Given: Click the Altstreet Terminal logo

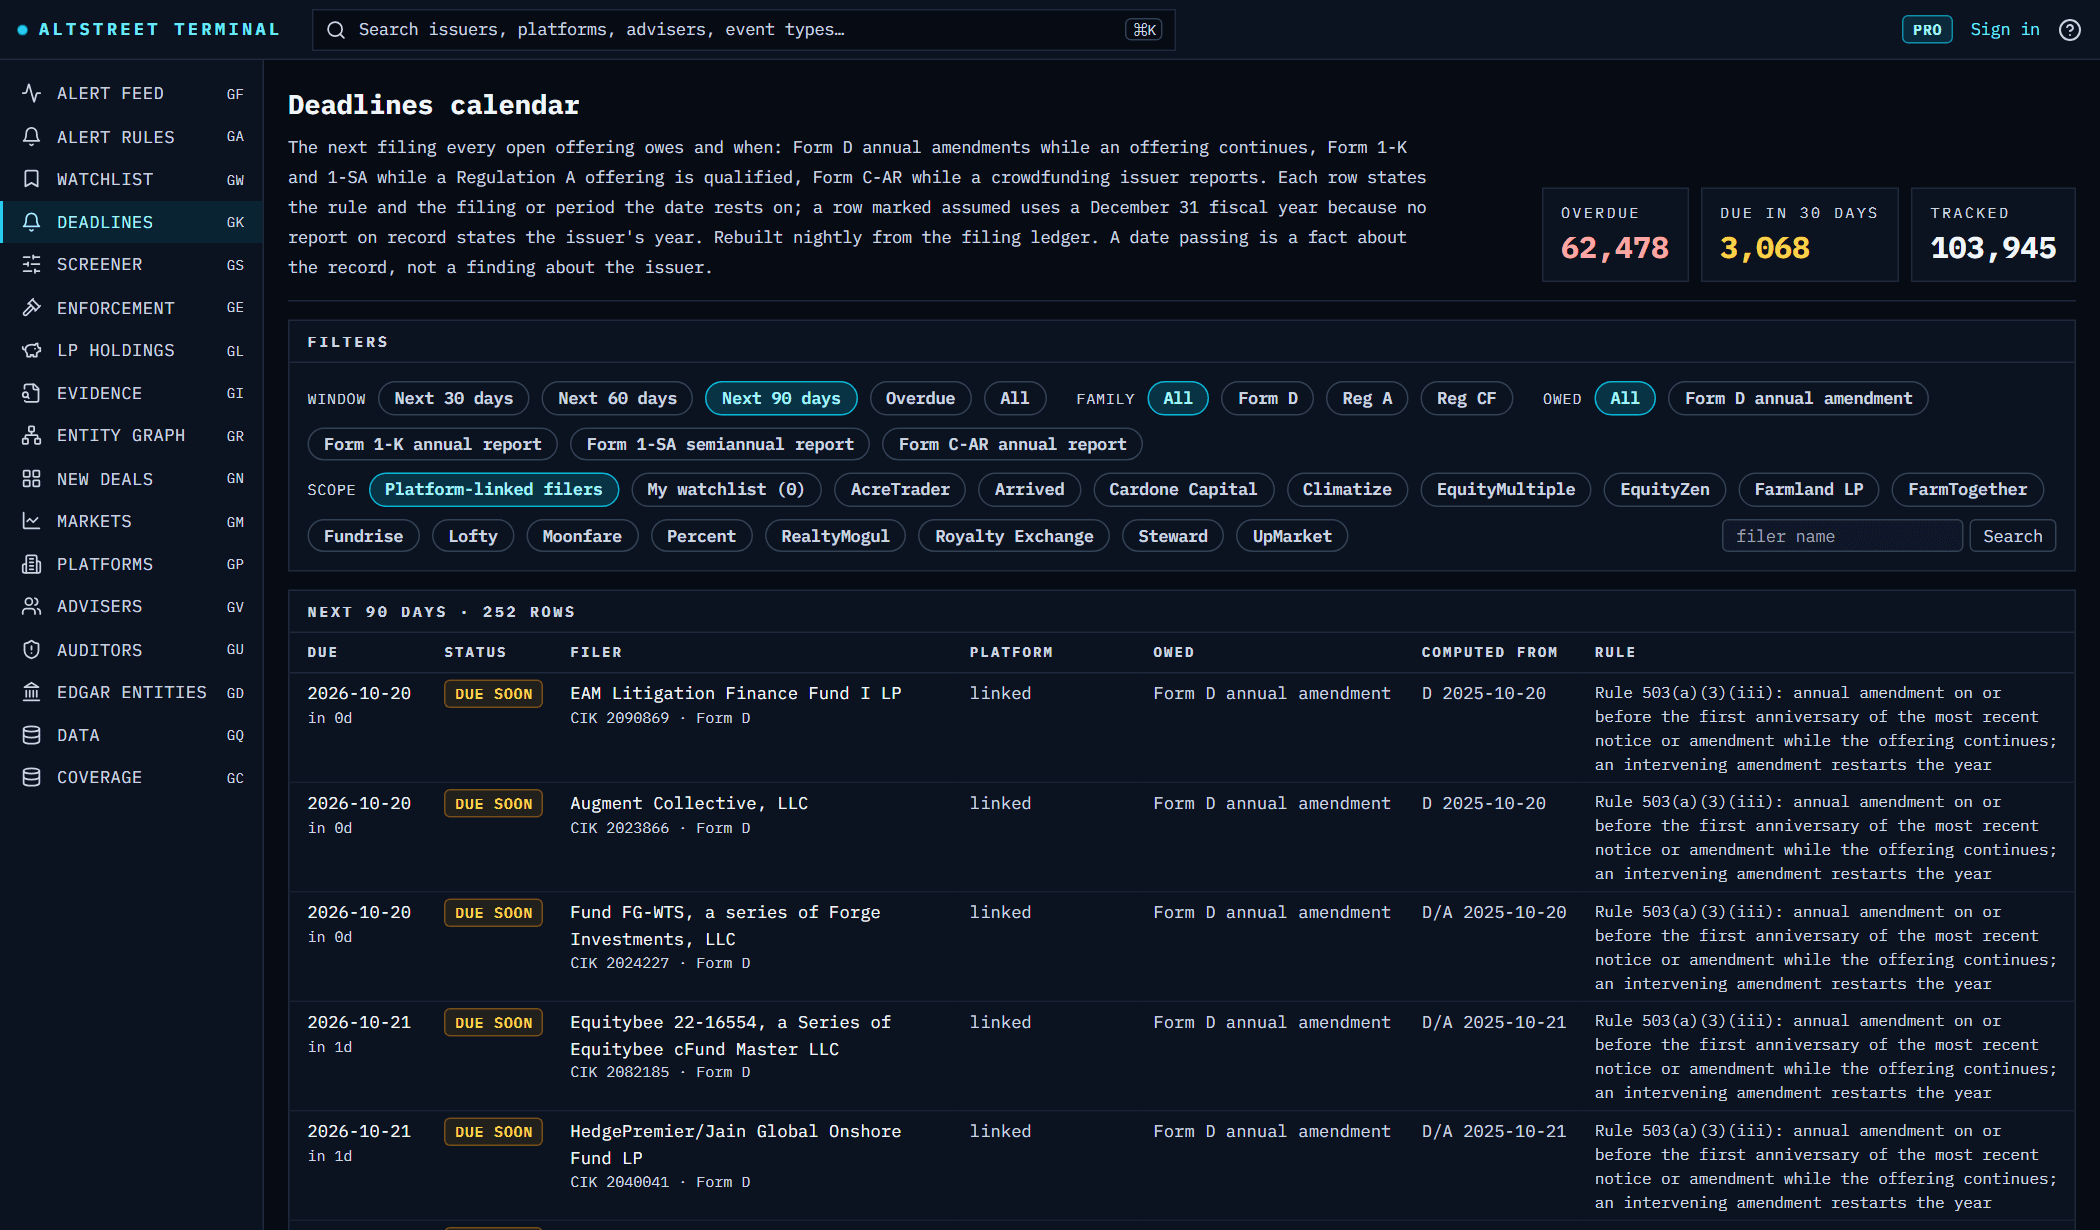Looking at the screenshot, I should click(149, 29).
